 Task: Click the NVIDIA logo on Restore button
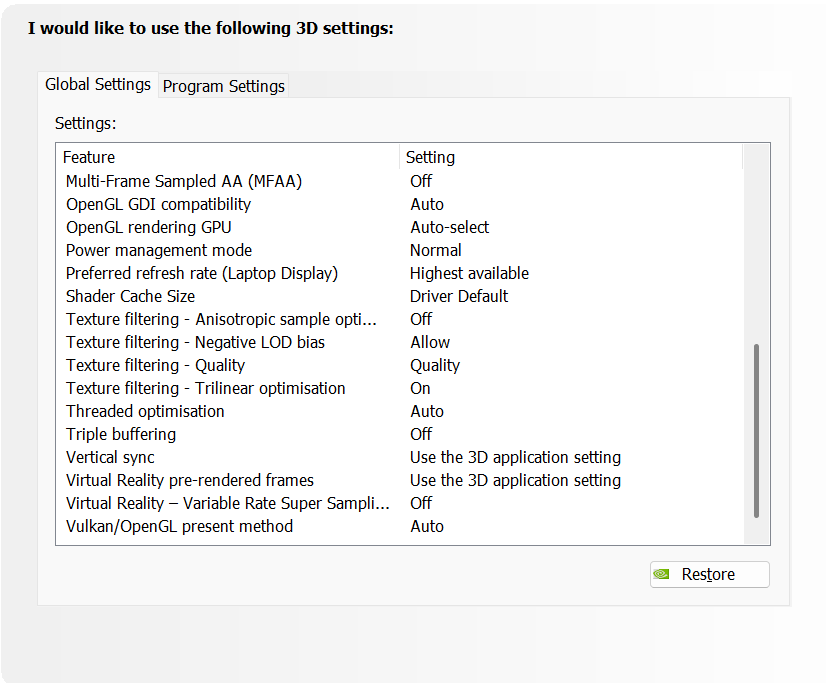(x=662, y=575)
